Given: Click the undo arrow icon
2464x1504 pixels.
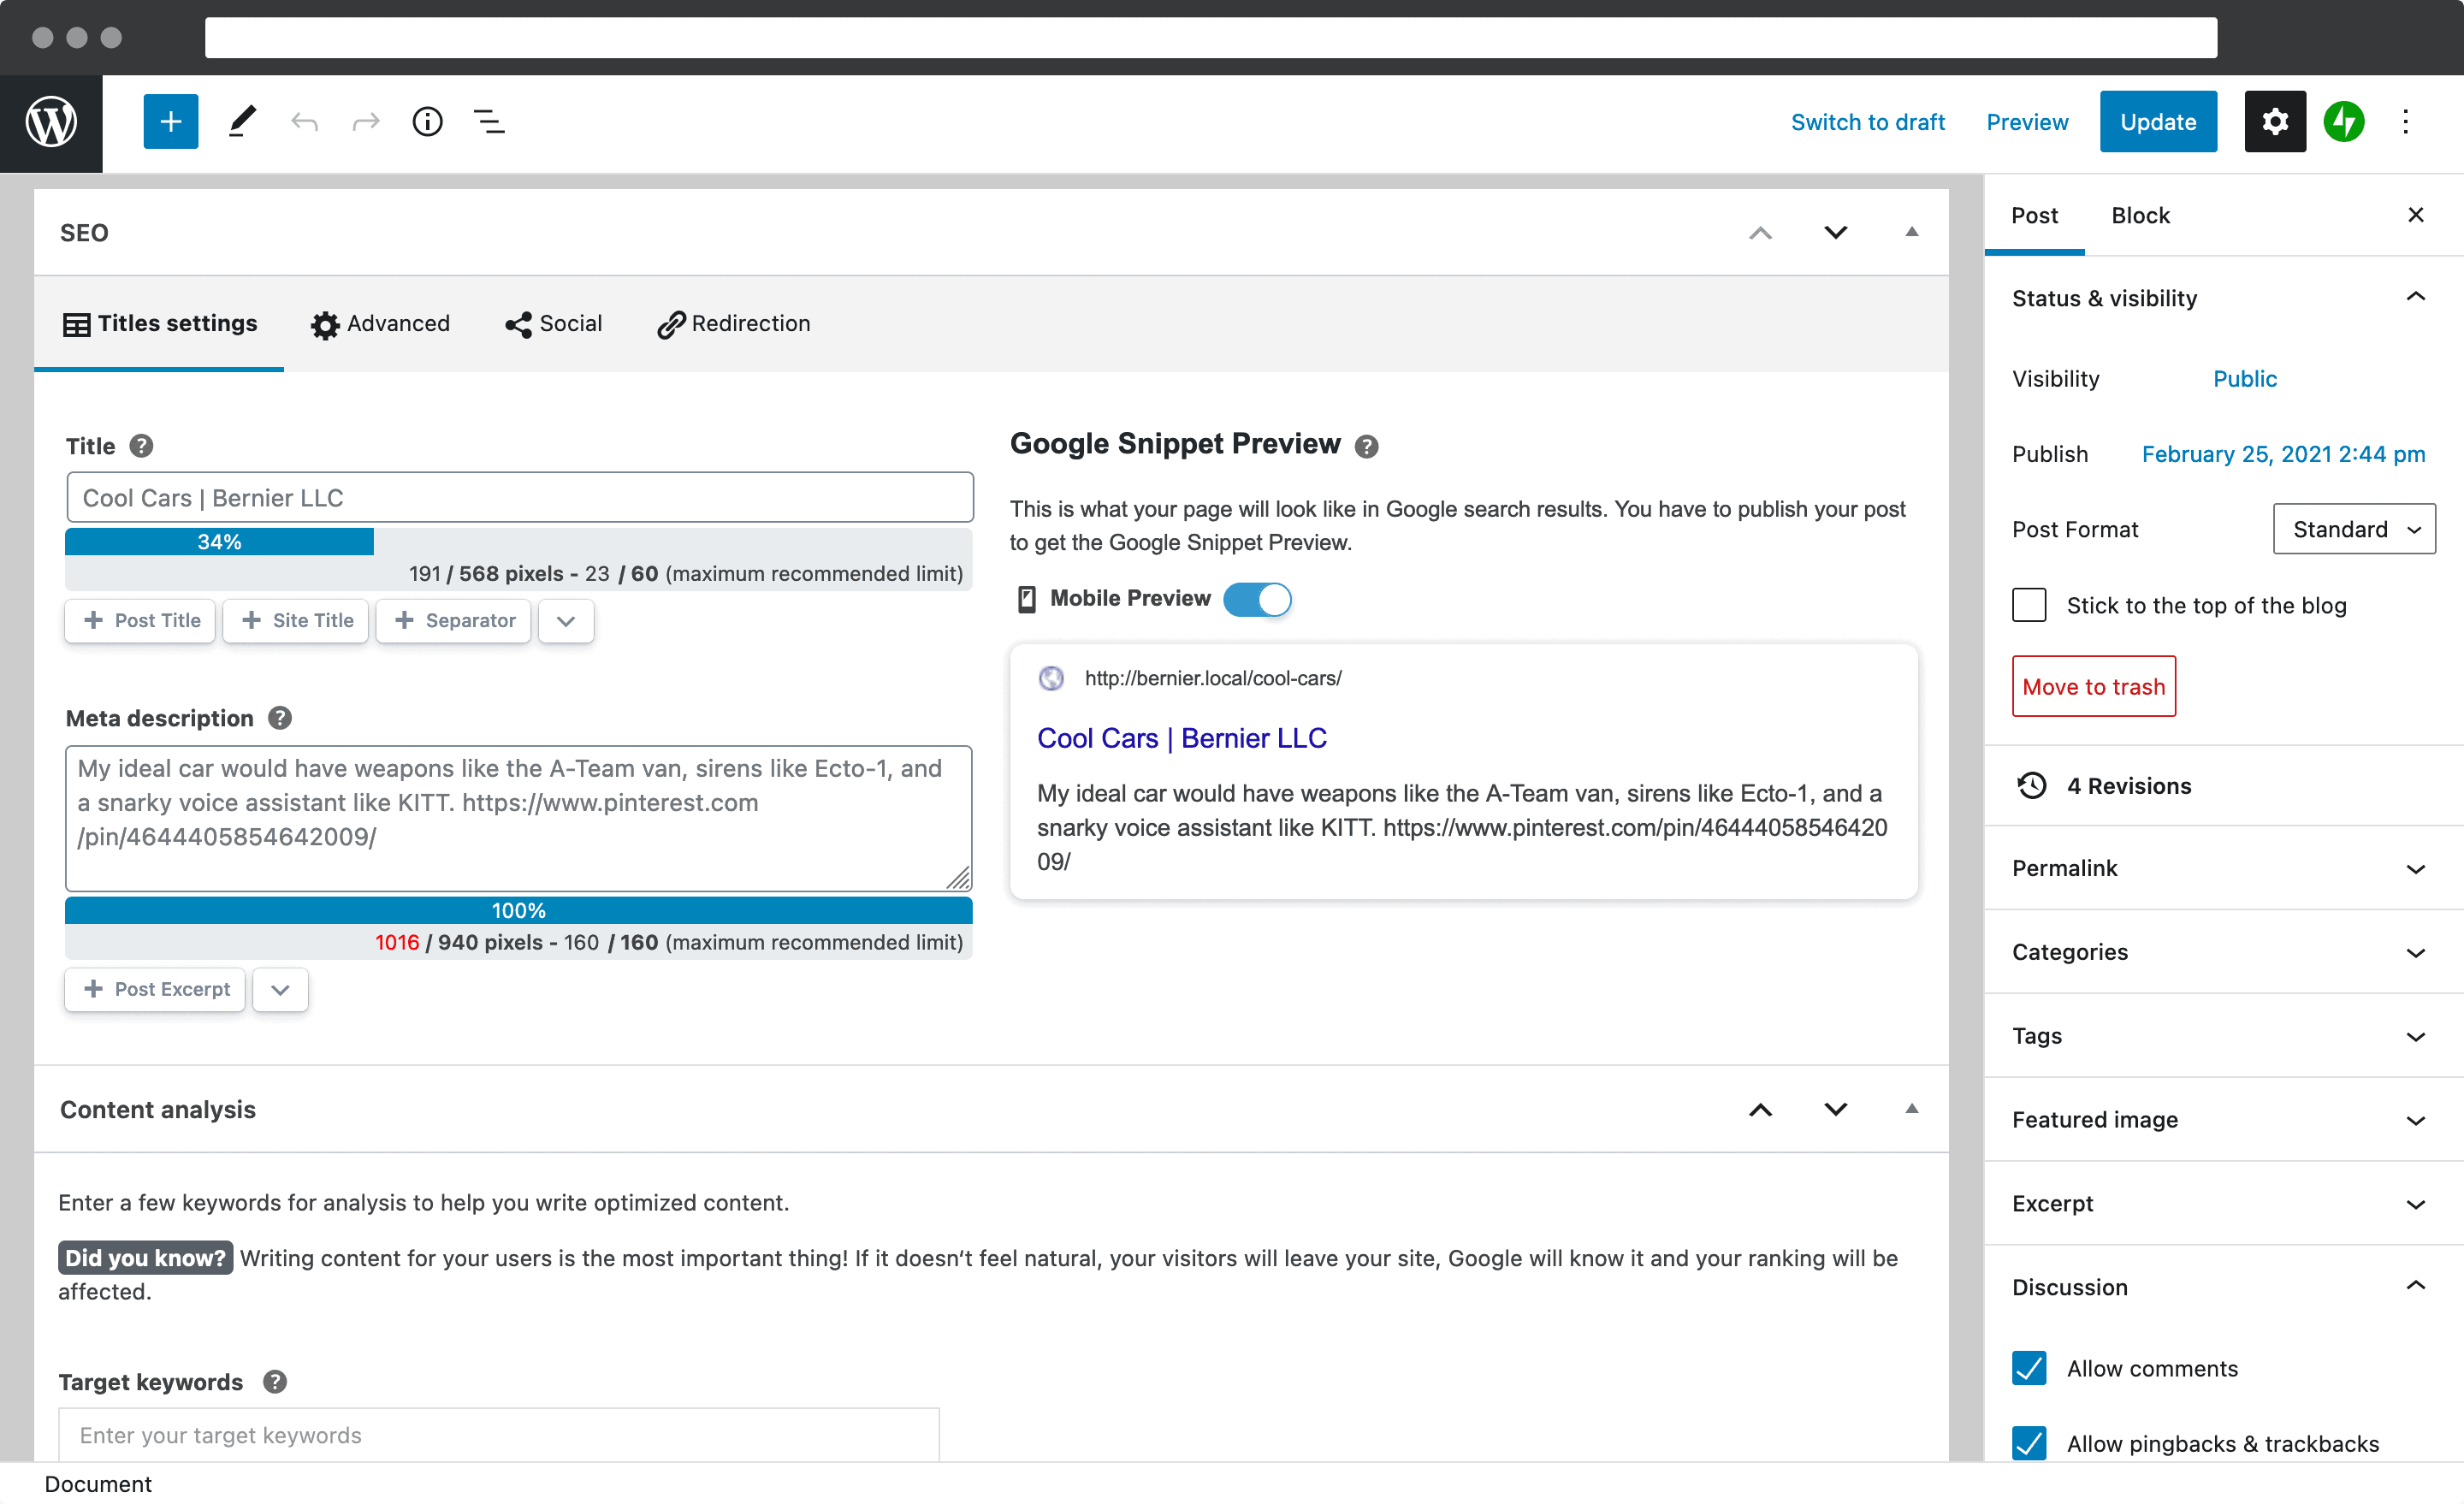Looking at the screenshot, I should (304, 122).
